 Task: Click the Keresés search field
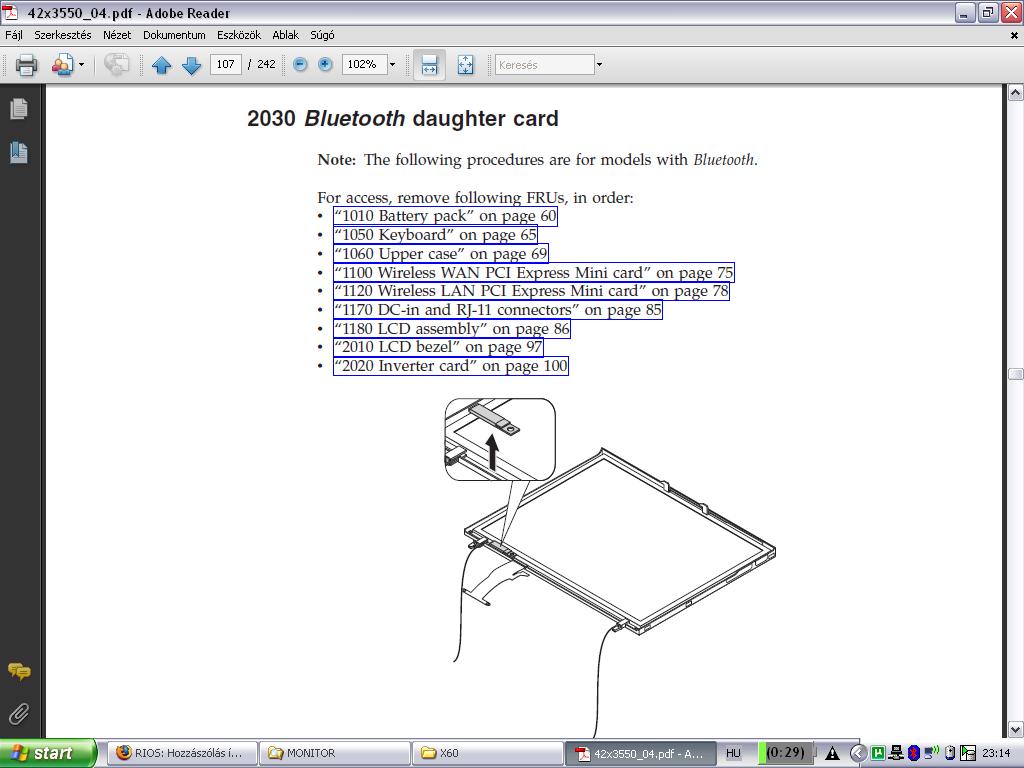click(545, 65)
